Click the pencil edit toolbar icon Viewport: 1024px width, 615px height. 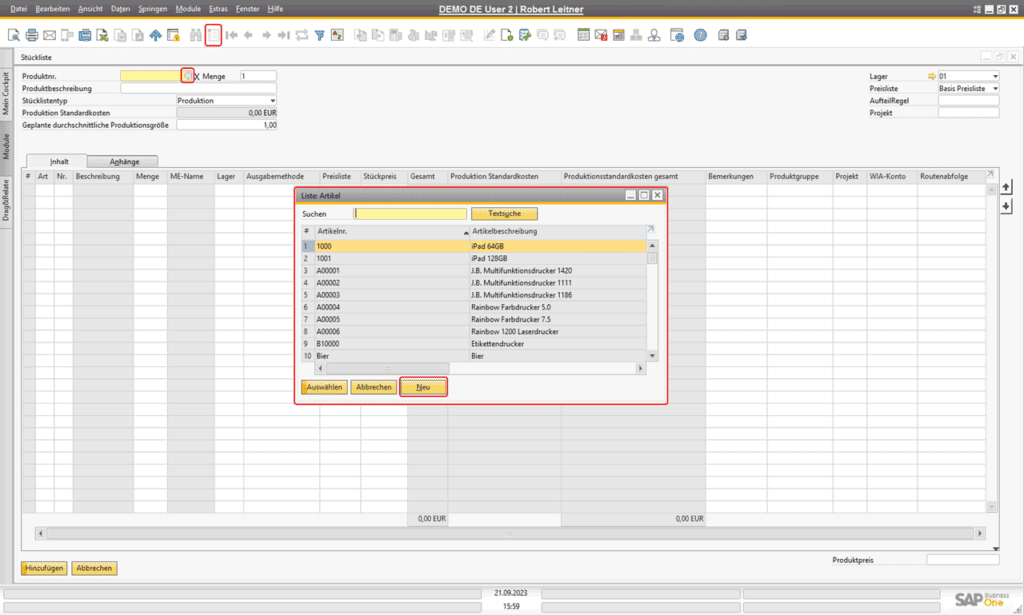(489, 35)
